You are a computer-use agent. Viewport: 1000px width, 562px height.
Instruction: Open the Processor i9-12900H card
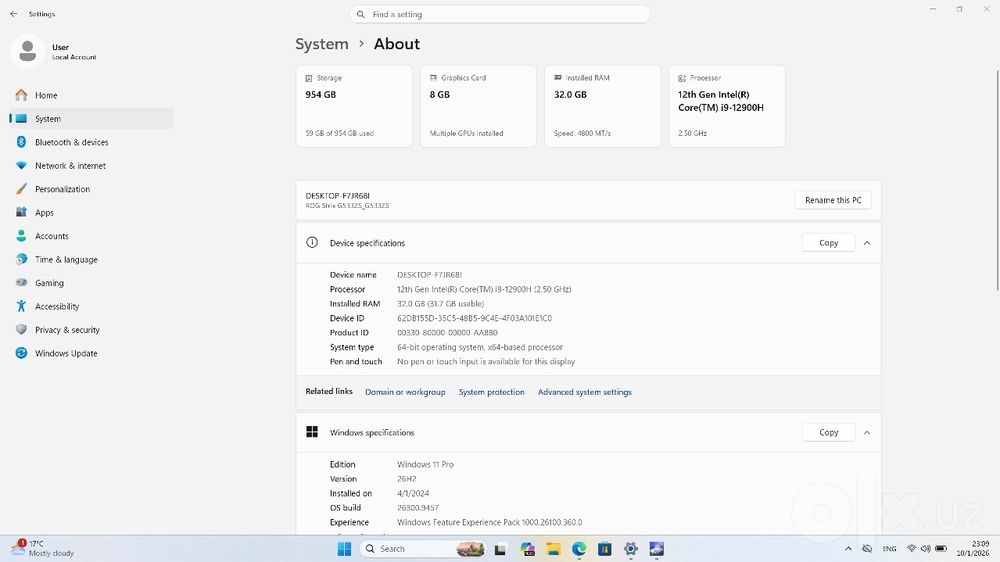(727, 106)
